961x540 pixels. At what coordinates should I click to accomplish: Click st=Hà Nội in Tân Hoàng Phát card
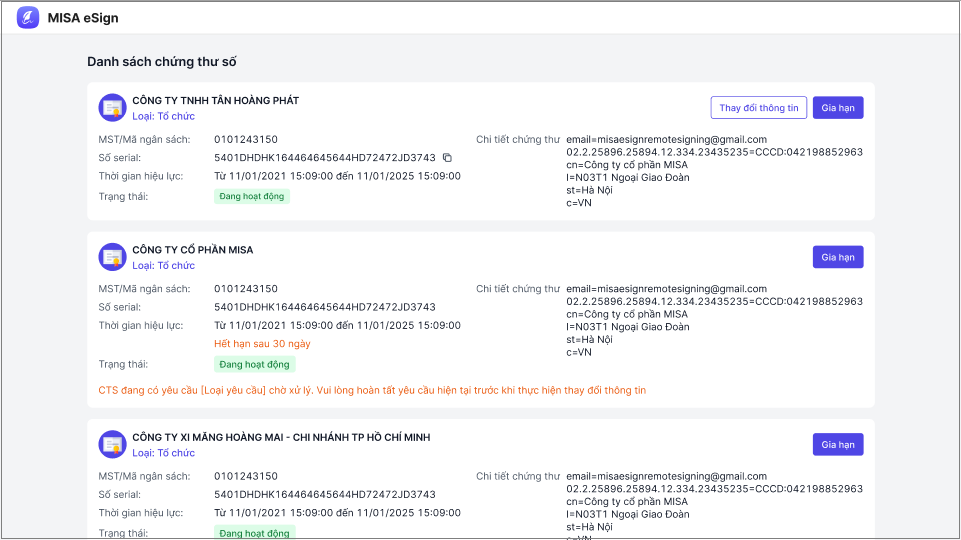589,190
